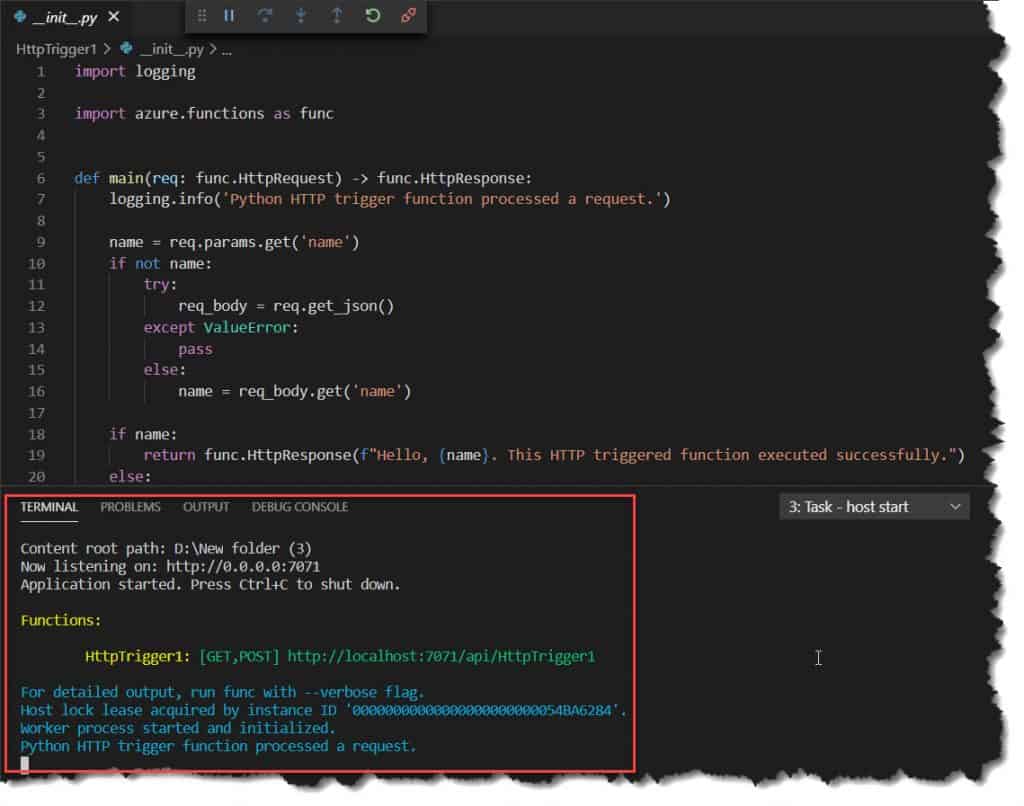Click the Step Into debug icon
This screenshot has width=1024, height=806.
301,16
